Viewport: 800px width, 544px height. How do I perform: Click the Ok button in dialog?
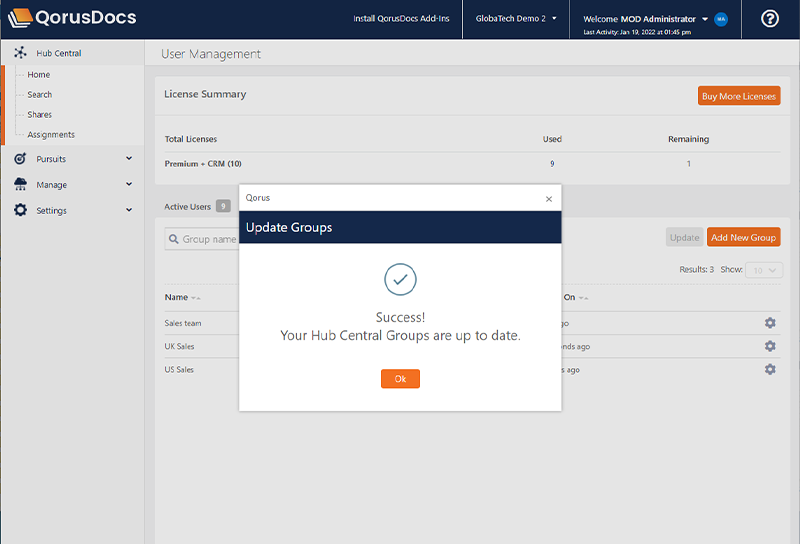pos(400,379)
